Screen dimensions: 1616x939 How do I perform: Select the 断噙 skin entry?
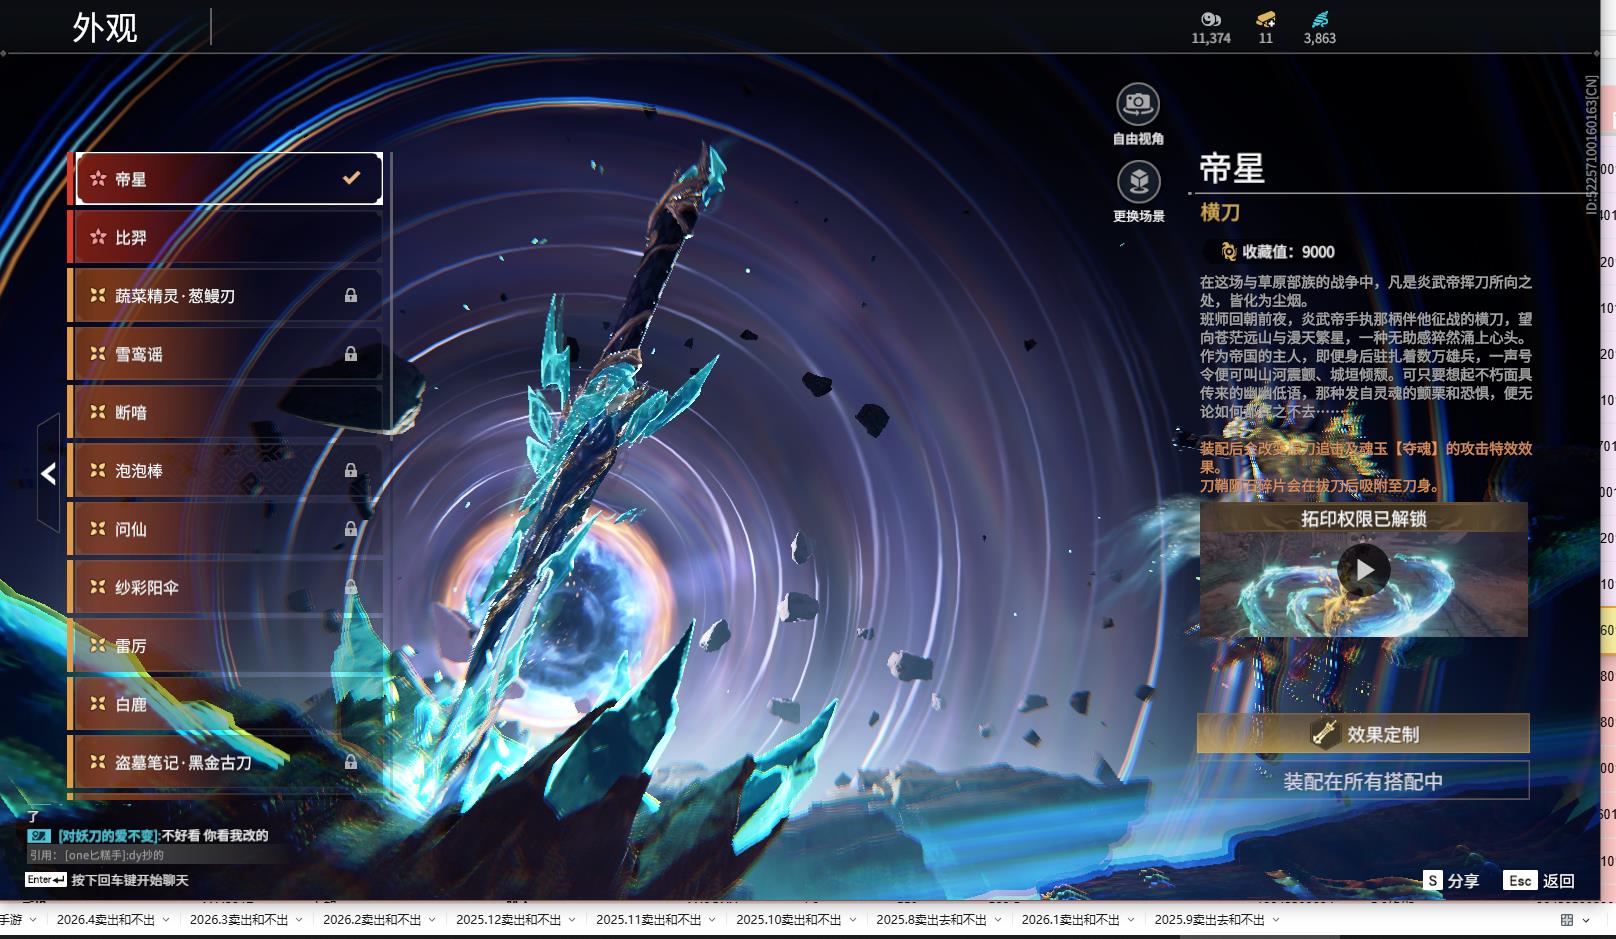[x=228, y=412]
